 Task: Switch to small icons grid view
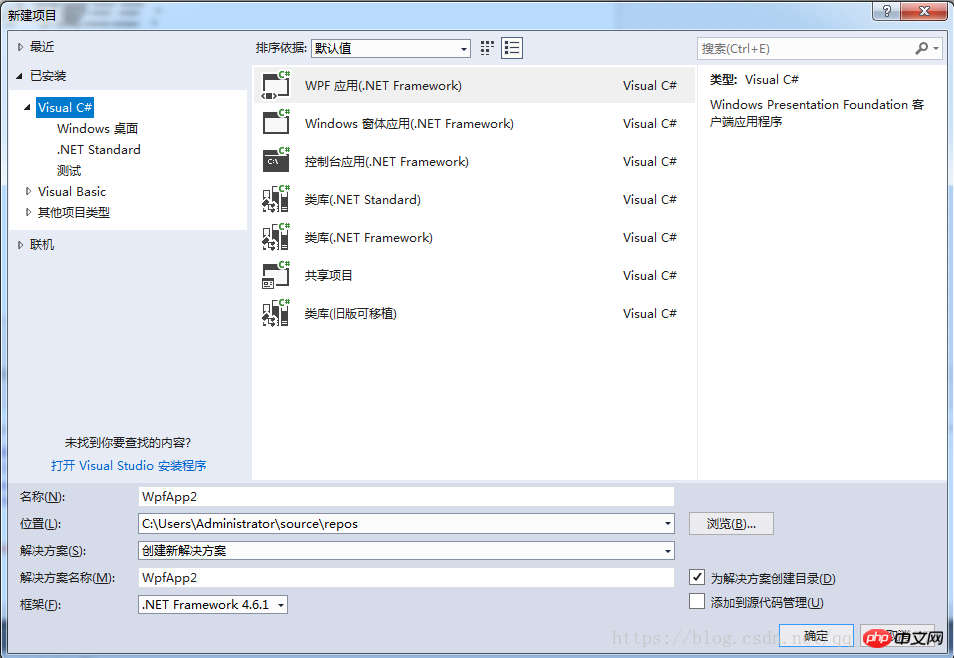tap(487, 48)
